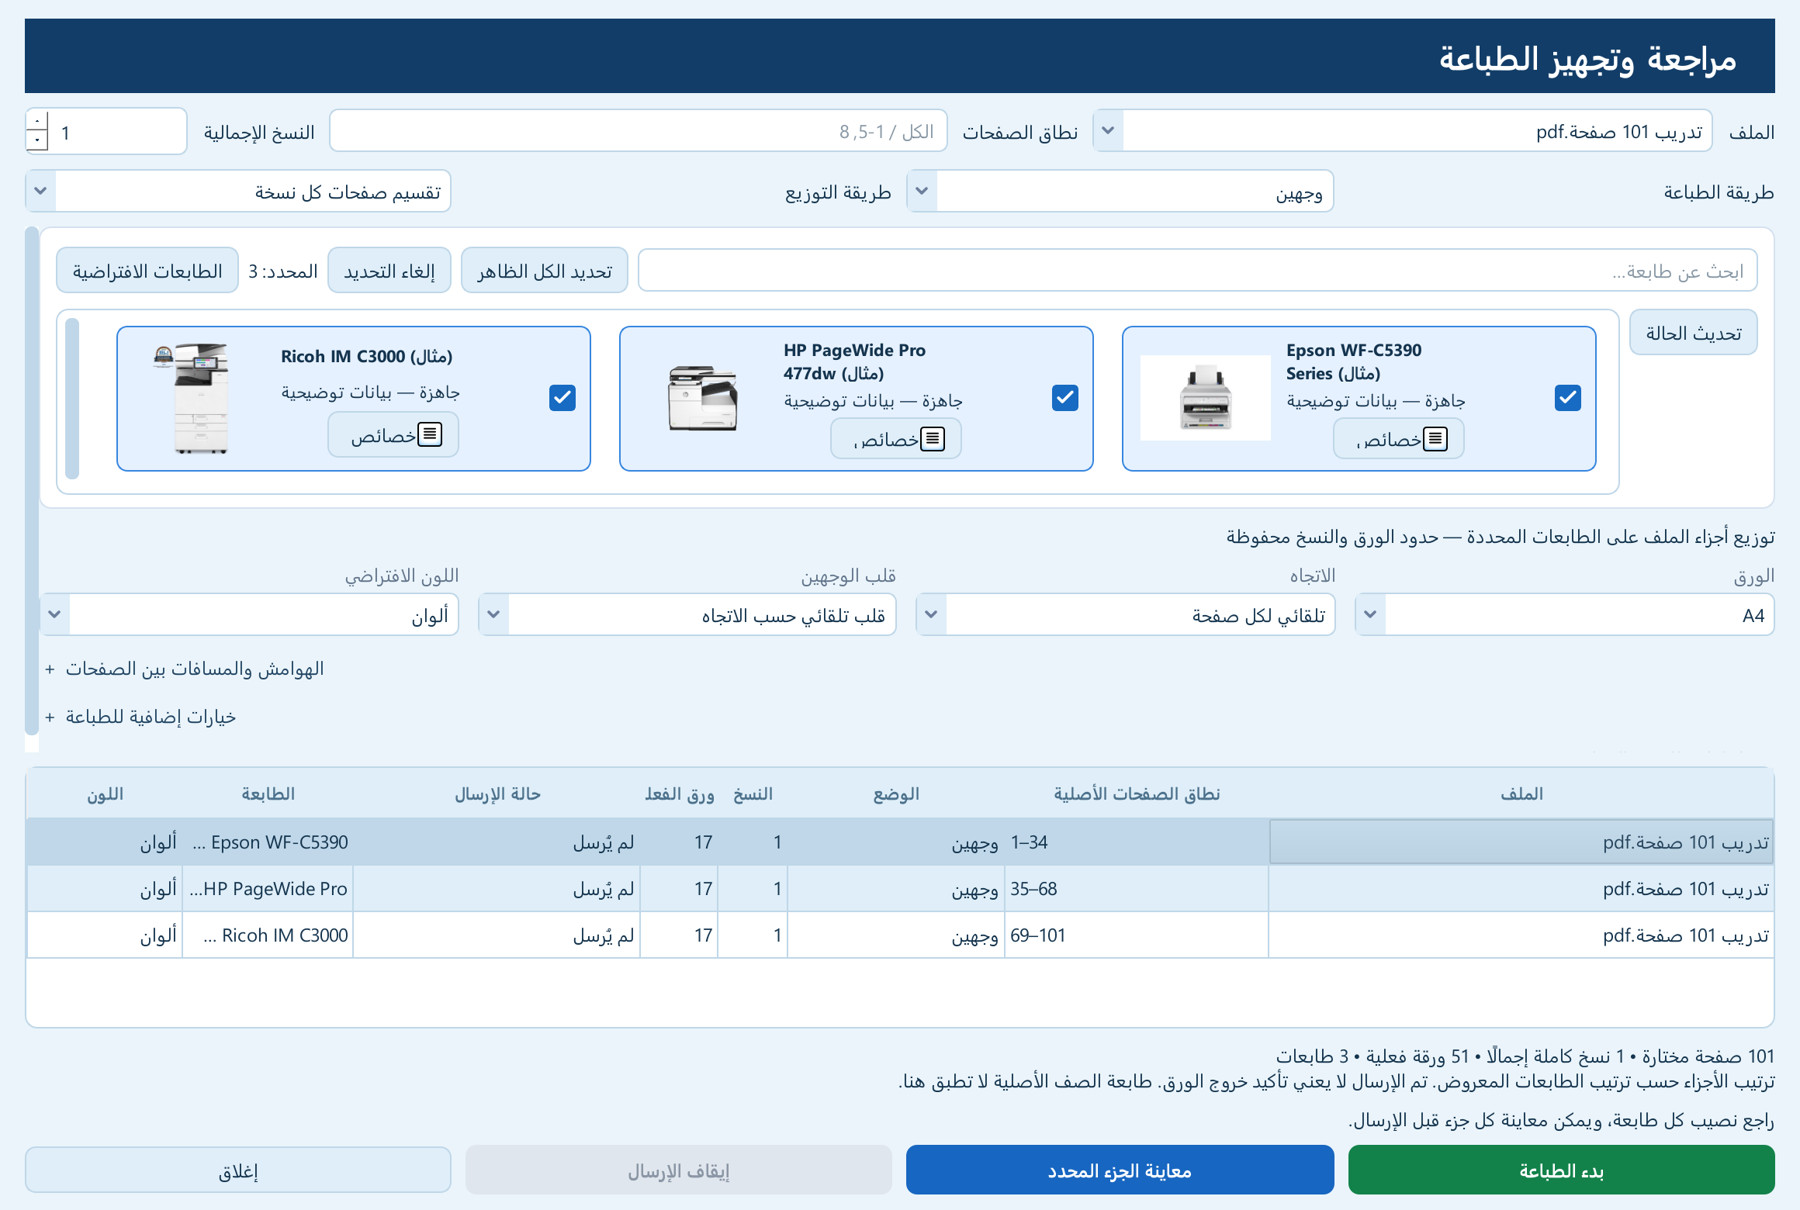Click the نطاق الصفحات الأصلية column header
1800x1210 pixels.
click(x=1136, y=794)
